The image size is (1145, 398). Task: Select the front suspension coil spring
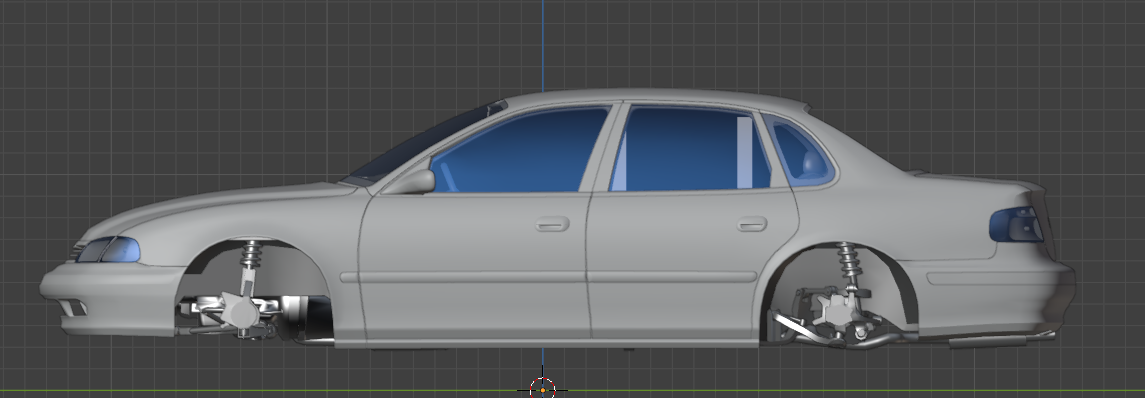tap(251, 254)
